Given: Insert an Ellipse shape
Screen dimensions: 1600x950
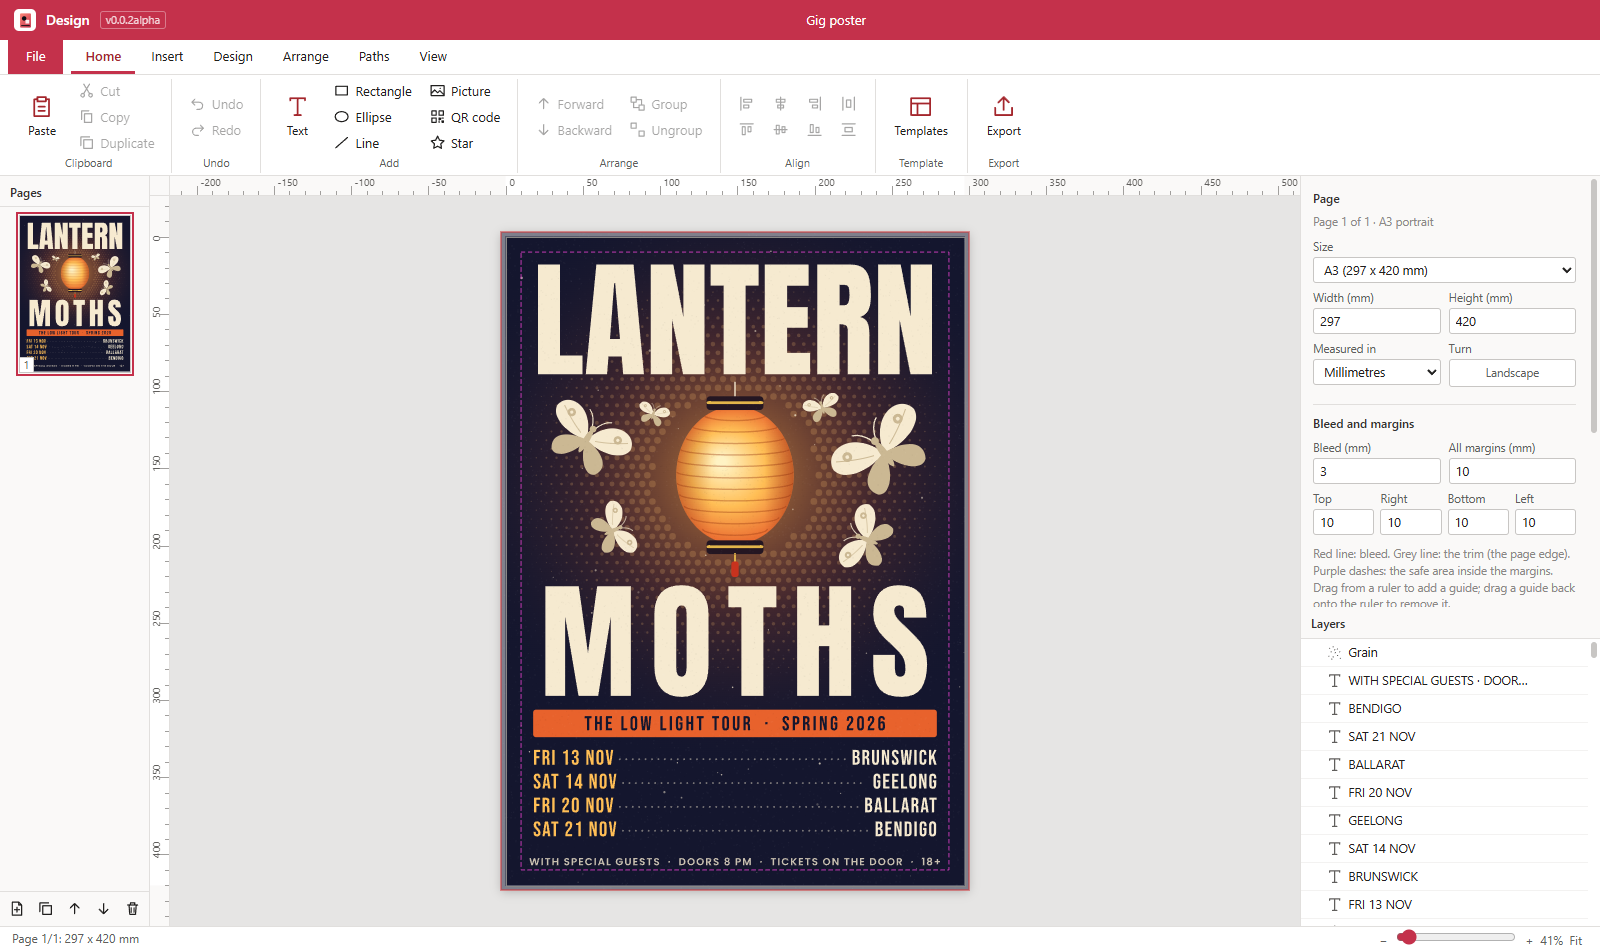Looking at the screenshot, I should point(363,117).
